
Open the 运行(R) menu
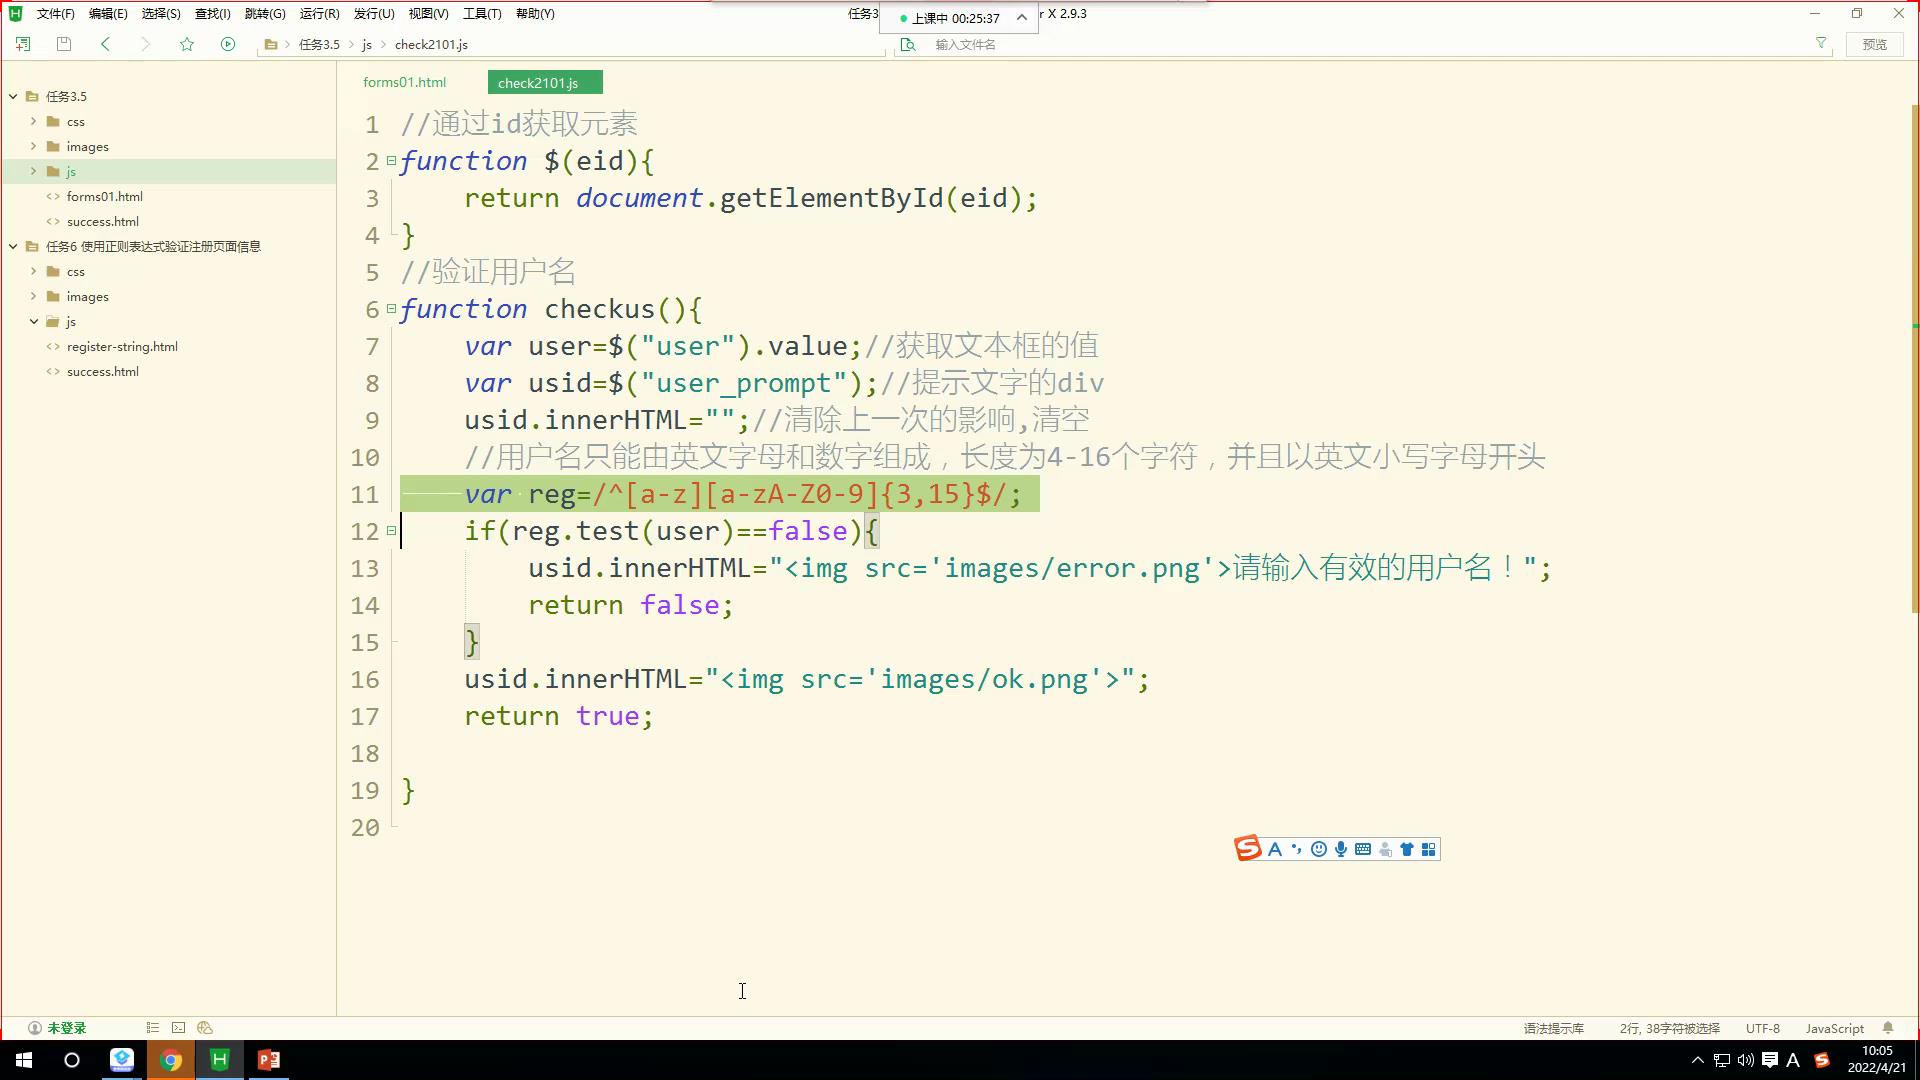[x=319, y=14]
